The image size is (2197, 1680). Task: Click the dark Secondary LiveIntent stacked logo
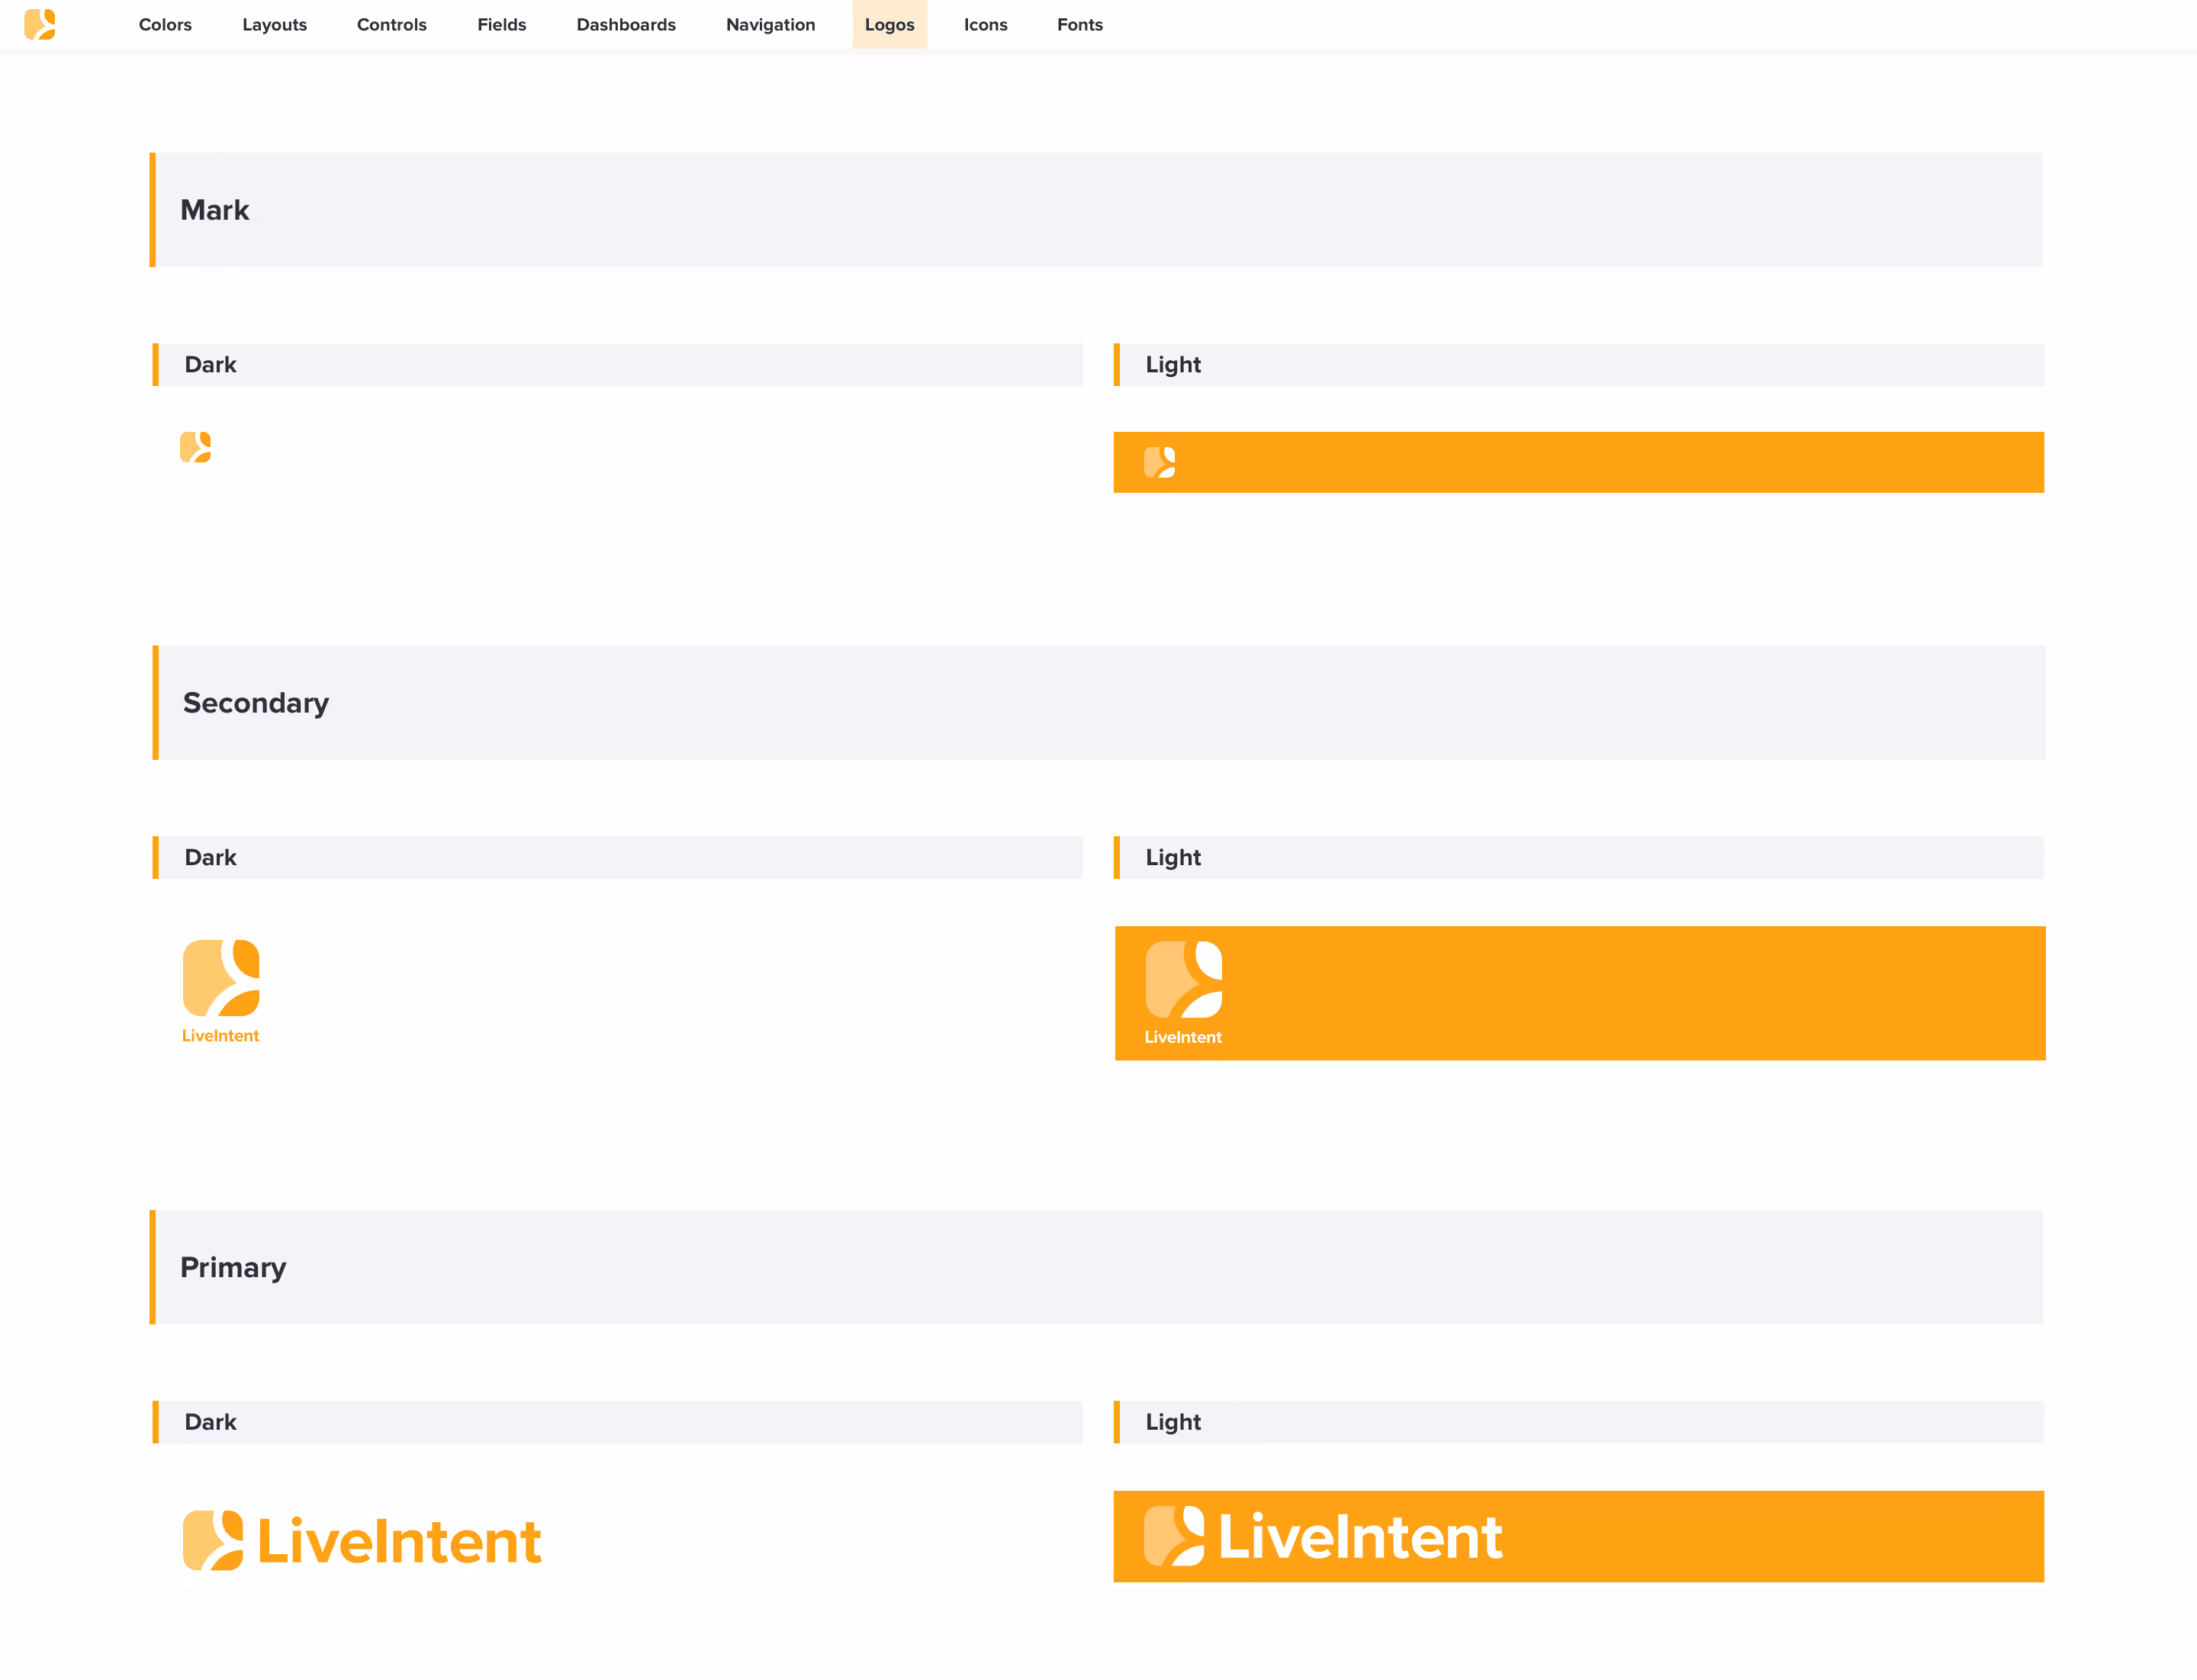coord(221,991)
